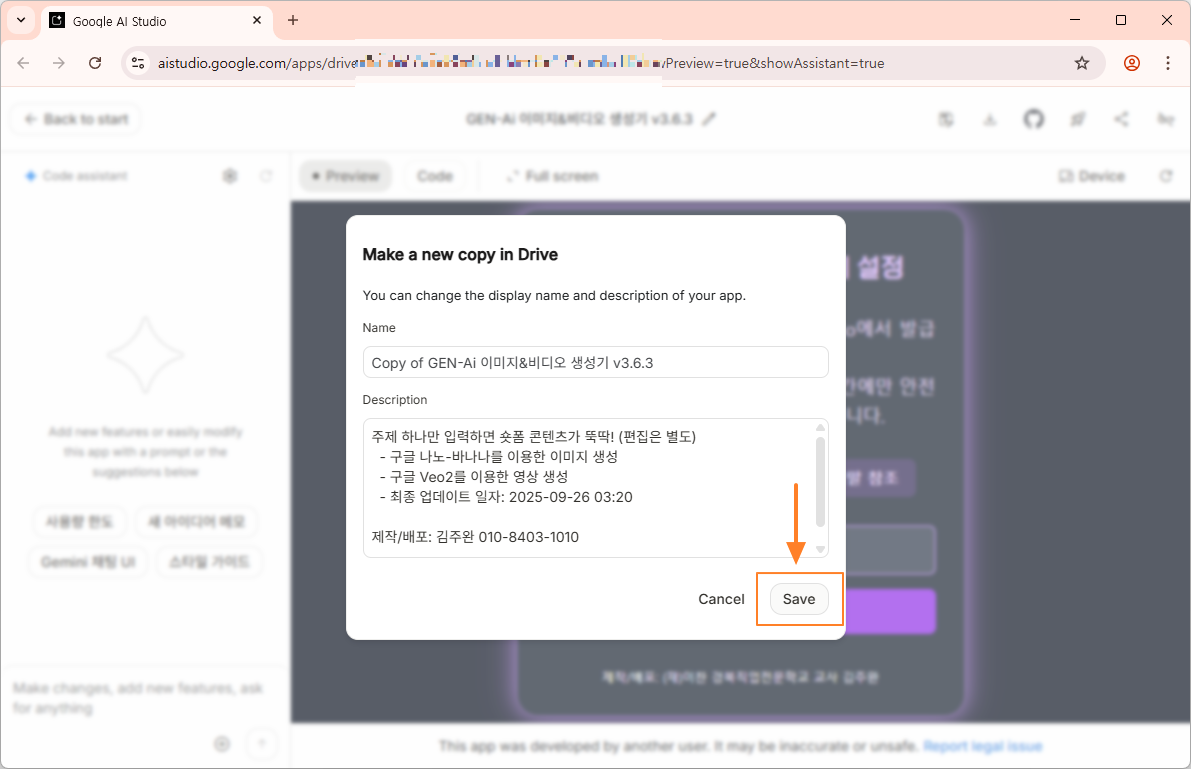This screenshot has height=769, width=1191.
Task: View site information icon in address bar
Action: [x=137, y=63]
